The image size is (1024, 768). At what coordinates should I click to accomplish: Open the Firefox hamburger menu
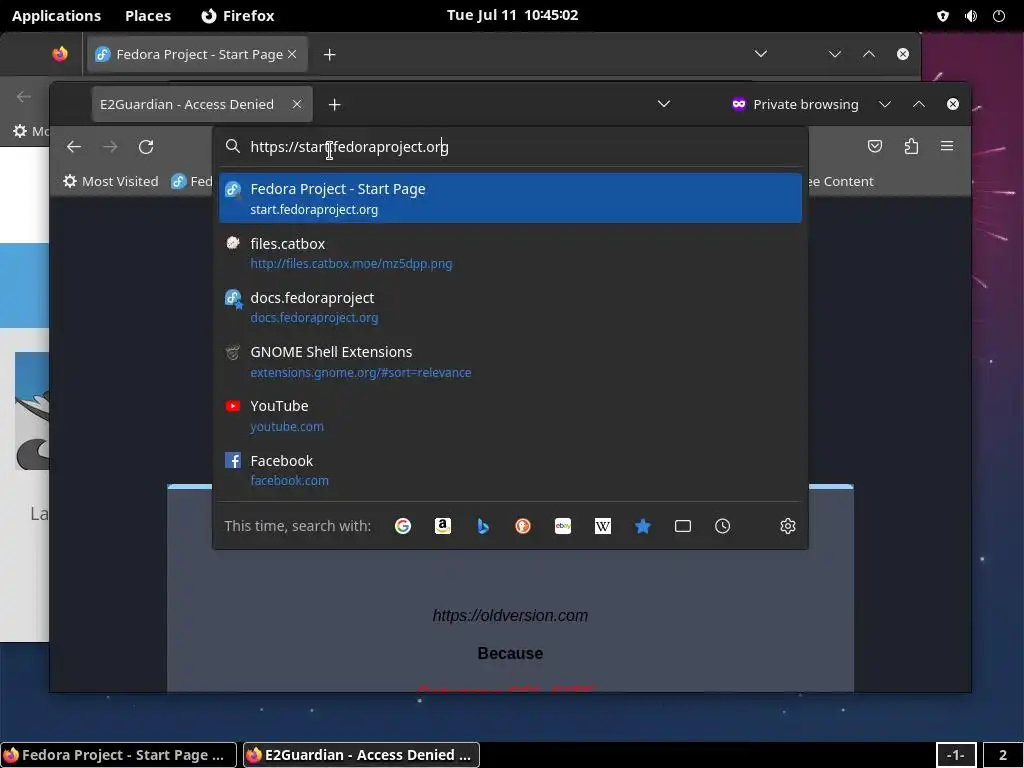pyautogui.click(x=947, y=146)
